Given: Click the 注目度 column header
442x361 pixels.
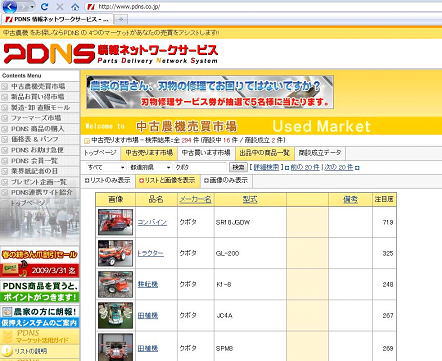Looking at the screenshot, I should [x=384, y=199].
